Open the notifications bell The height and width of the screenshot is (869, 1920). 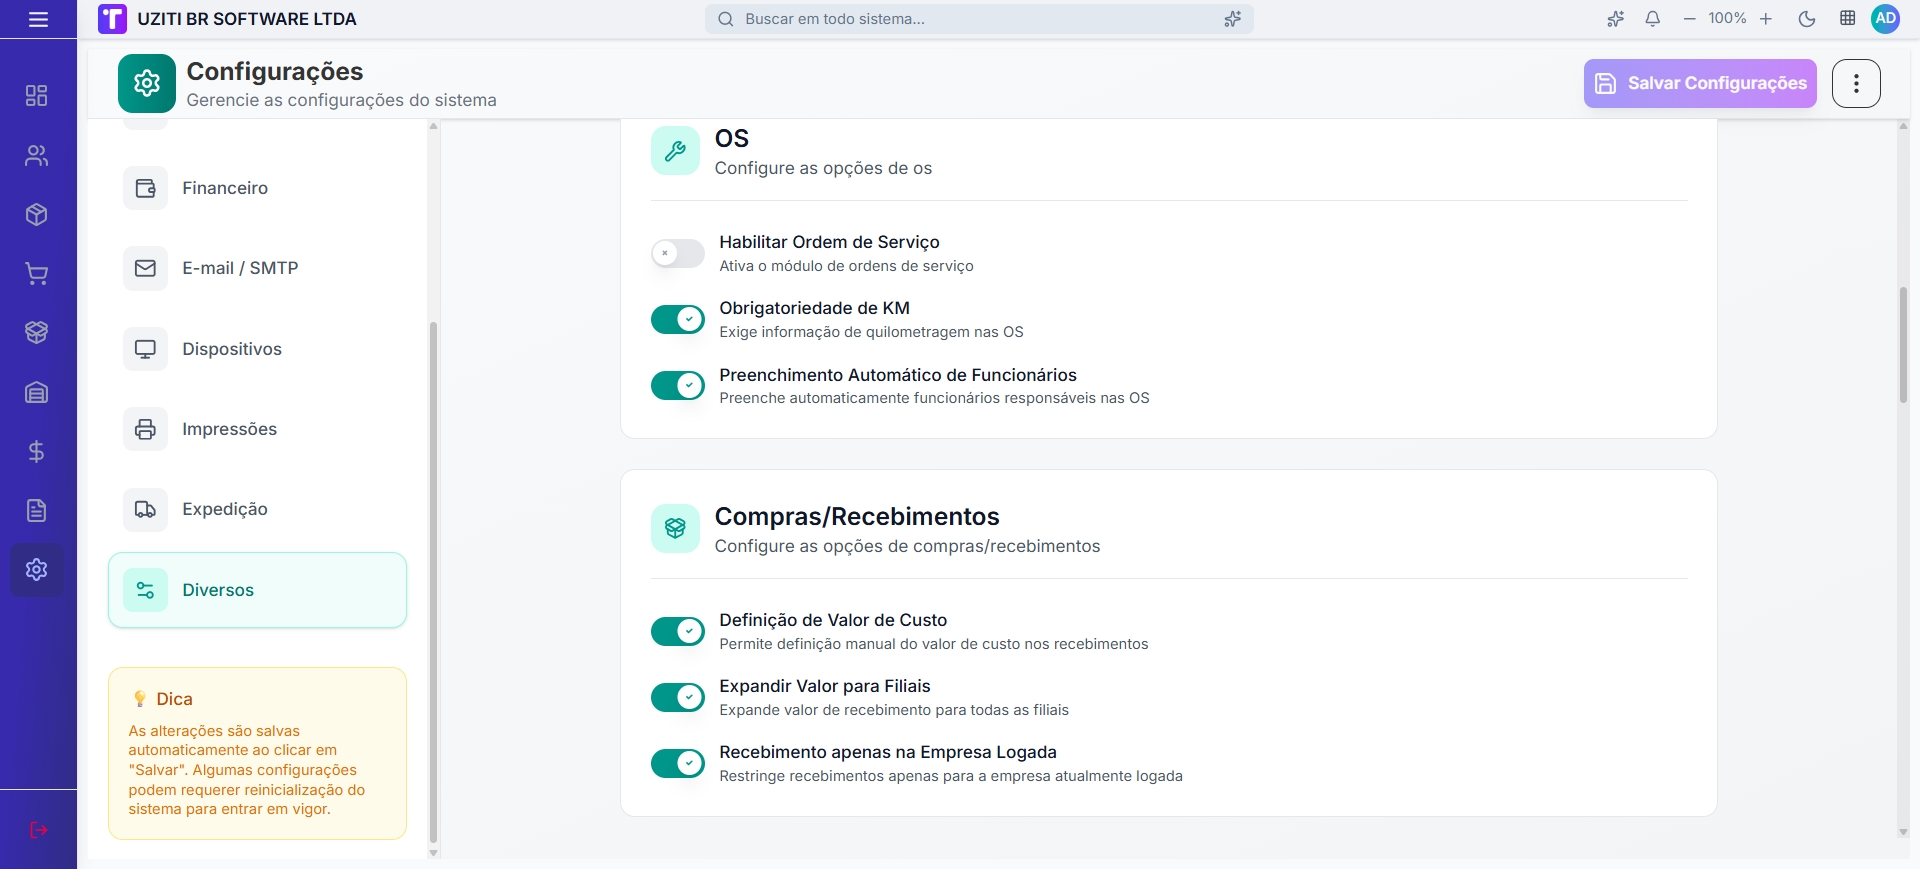tap(1653, 19)
